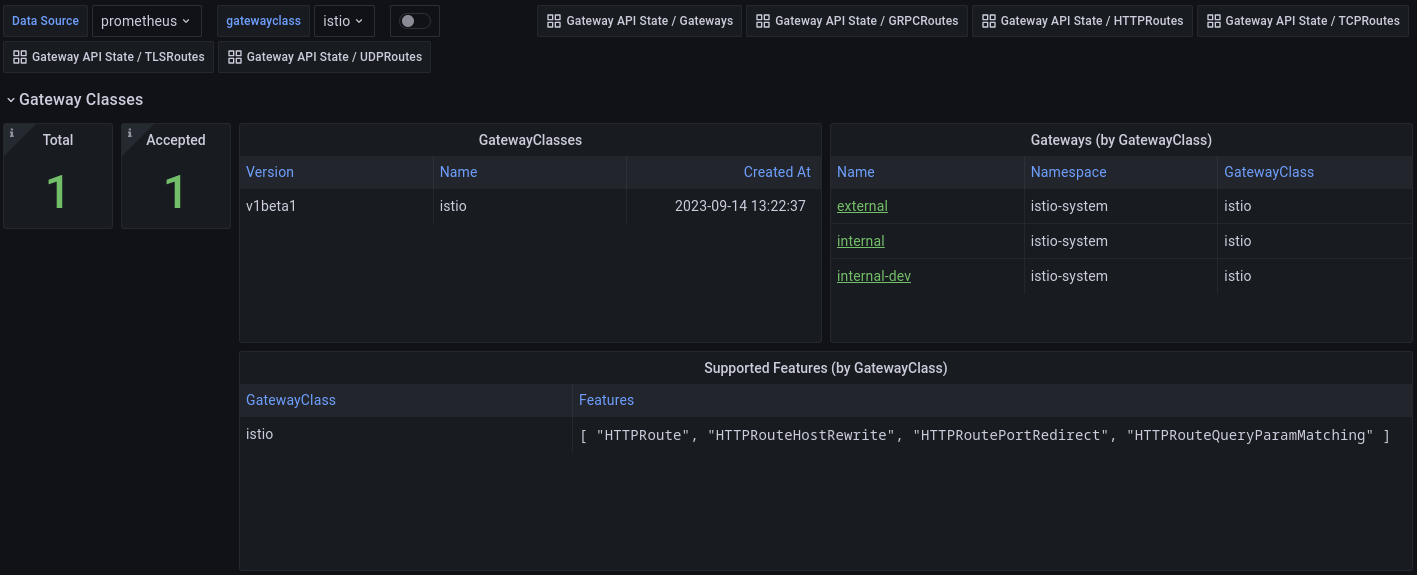This screenshot has height=575, width=1417.
Task: Show info icon on Total panel
Action: (12, 133)
